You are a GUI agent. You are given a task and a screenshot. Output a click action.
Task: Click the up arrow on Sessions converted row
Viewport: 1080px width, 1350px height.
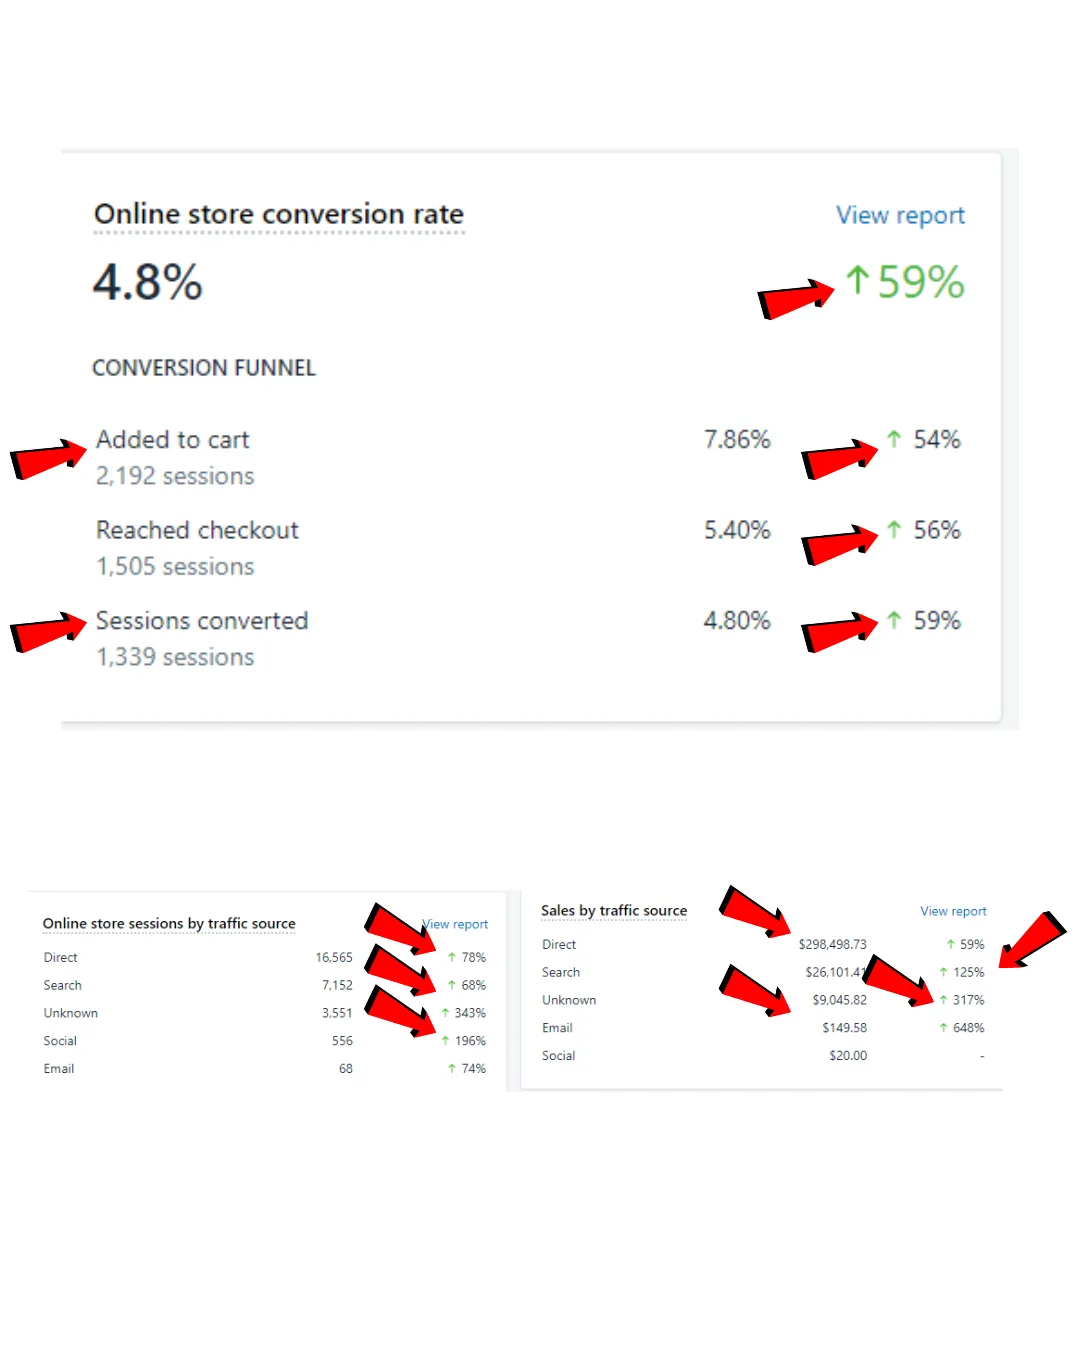(x=894, y=620)
